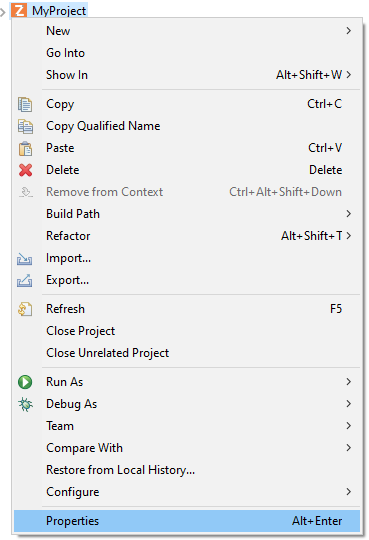Screen dimensions: 369x540
Task: Click the Refresh icon
Action: pyautogui.click(x=25, y=309)
